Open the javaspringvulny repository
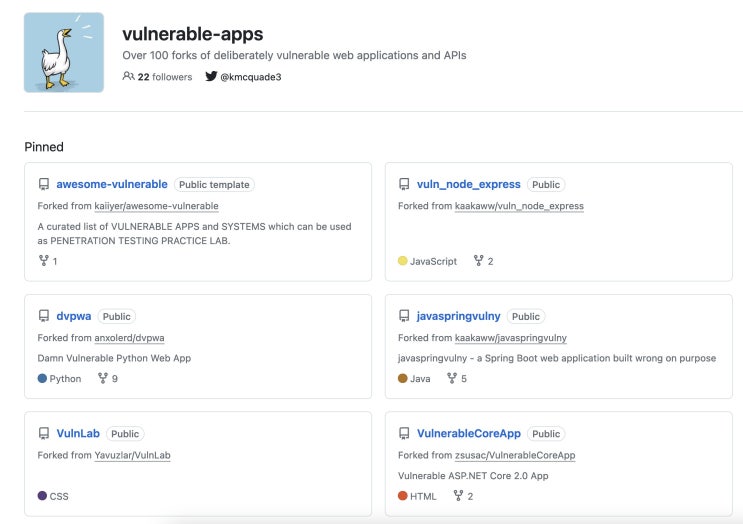The width and height of the screenshot is (743, 524). [461, 316]
